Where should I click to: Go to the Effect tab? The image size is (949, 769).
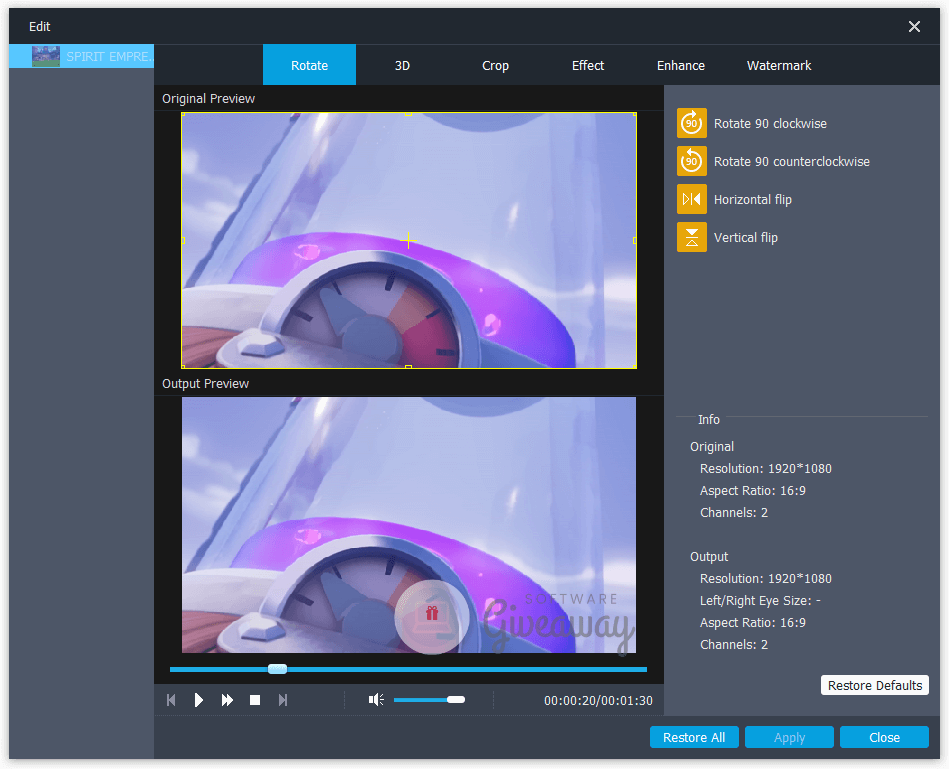[588, 65]
